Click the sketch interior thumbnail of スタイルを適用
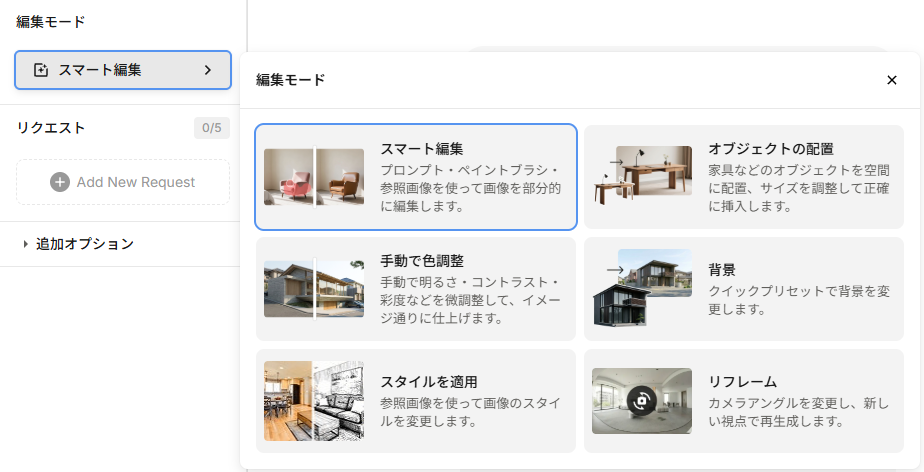 [314, 401]
